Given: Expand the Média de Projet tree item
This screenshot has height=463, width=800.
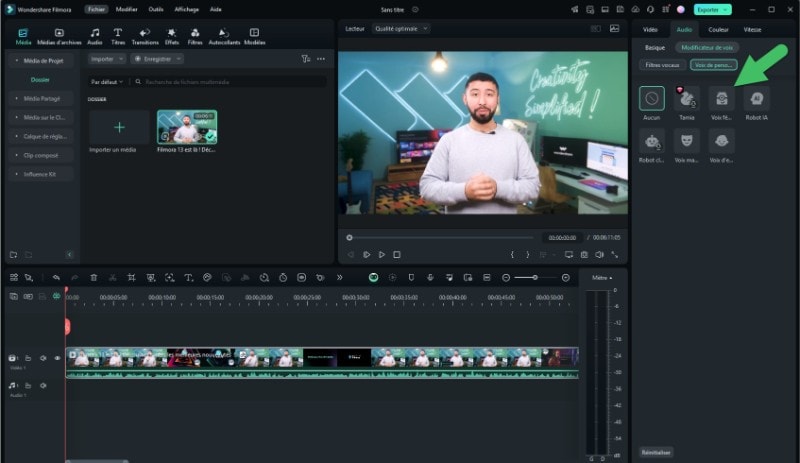Looking at the screenshot, I should click(x=41, y=61).
